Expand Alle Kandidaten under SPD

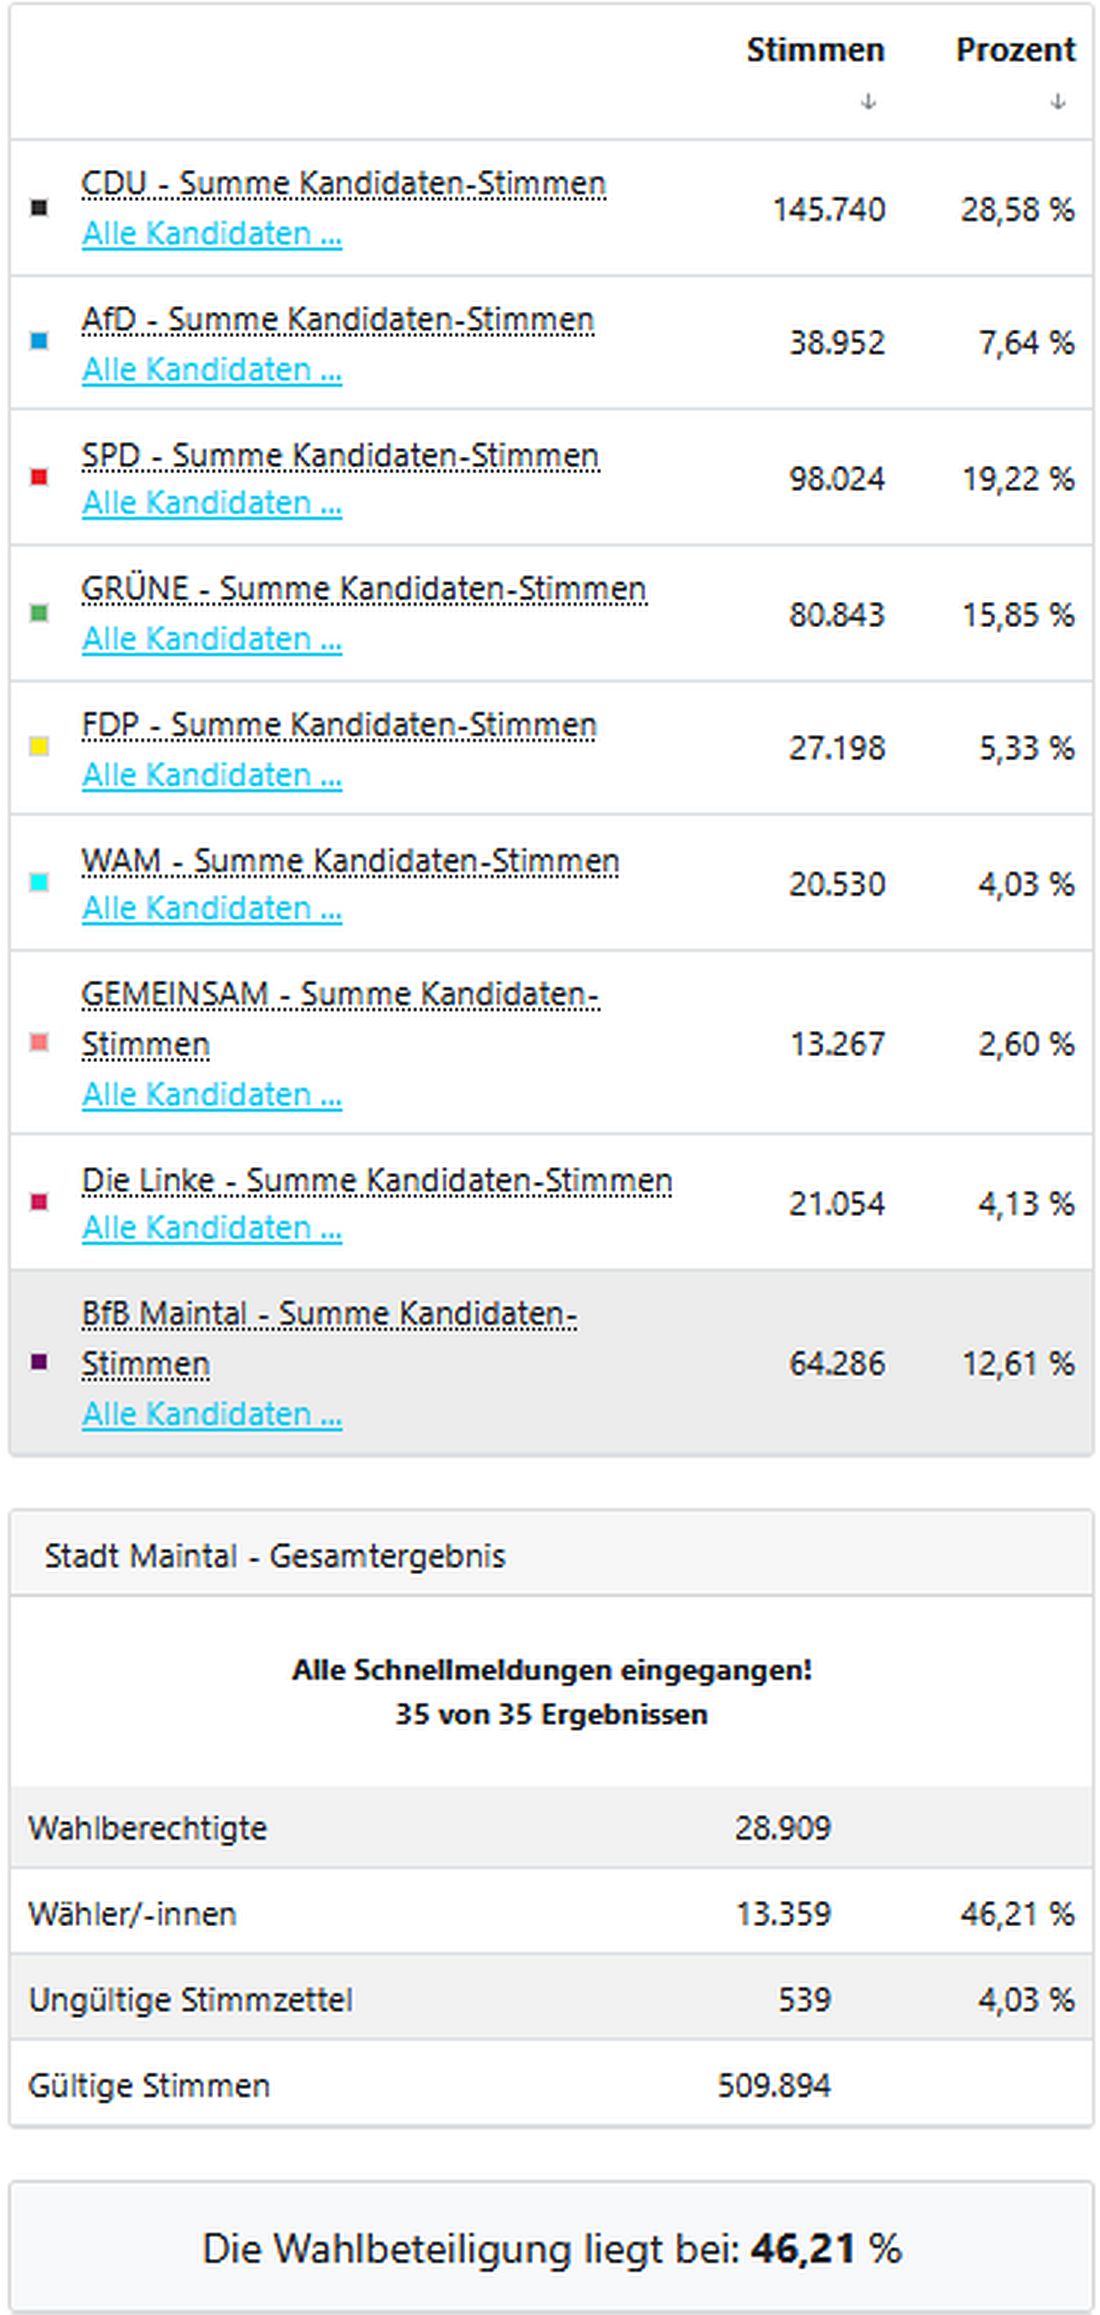212,505
